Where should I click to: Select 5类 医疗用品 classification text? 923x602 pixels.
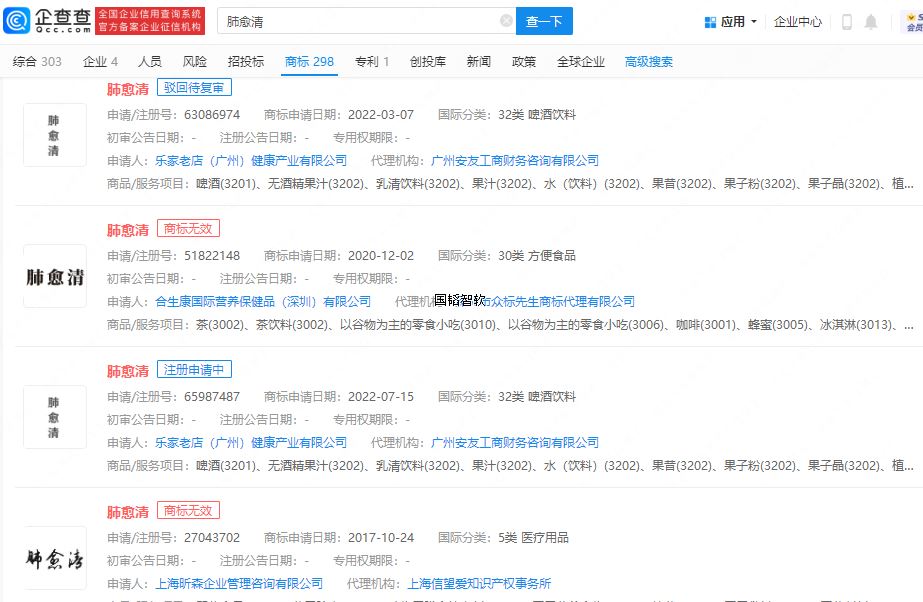coord(533,537)
